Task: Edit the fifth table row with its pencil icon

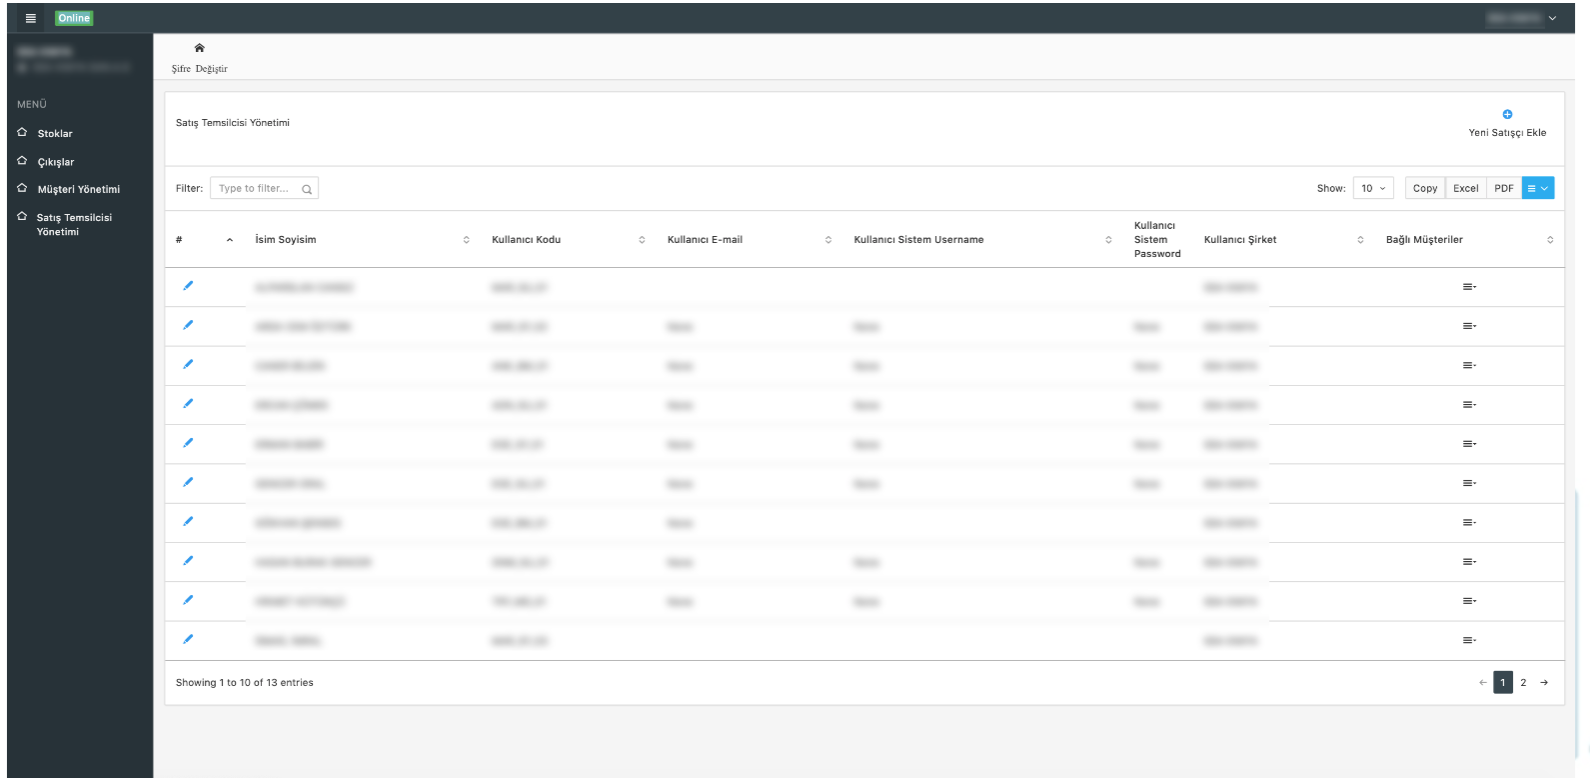Action: coord(188,443)
